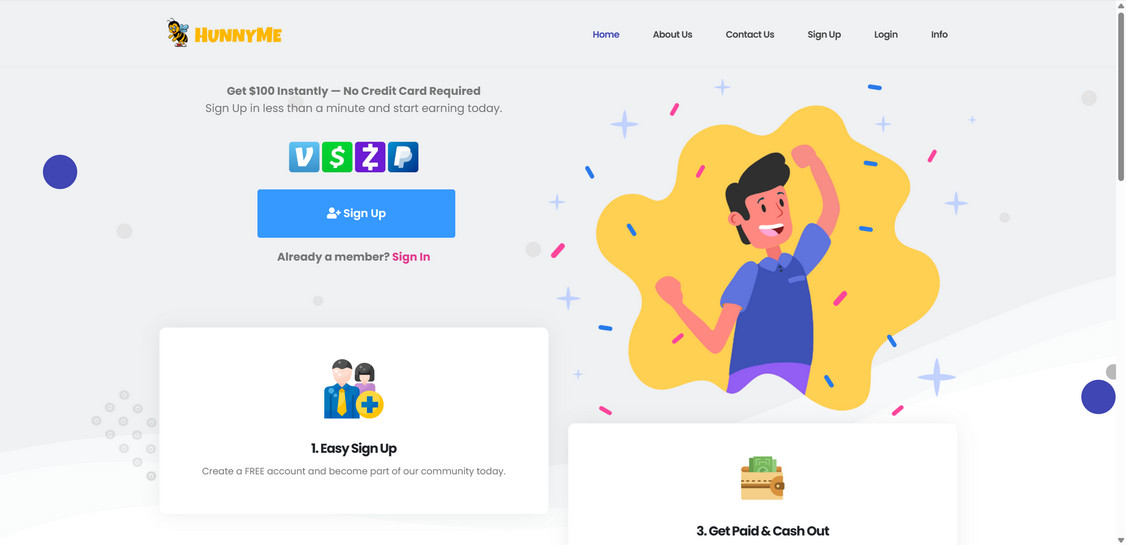
Task: Click the scrollbar up arrow
Action: pyautogui.click(x=1120, y=5)
